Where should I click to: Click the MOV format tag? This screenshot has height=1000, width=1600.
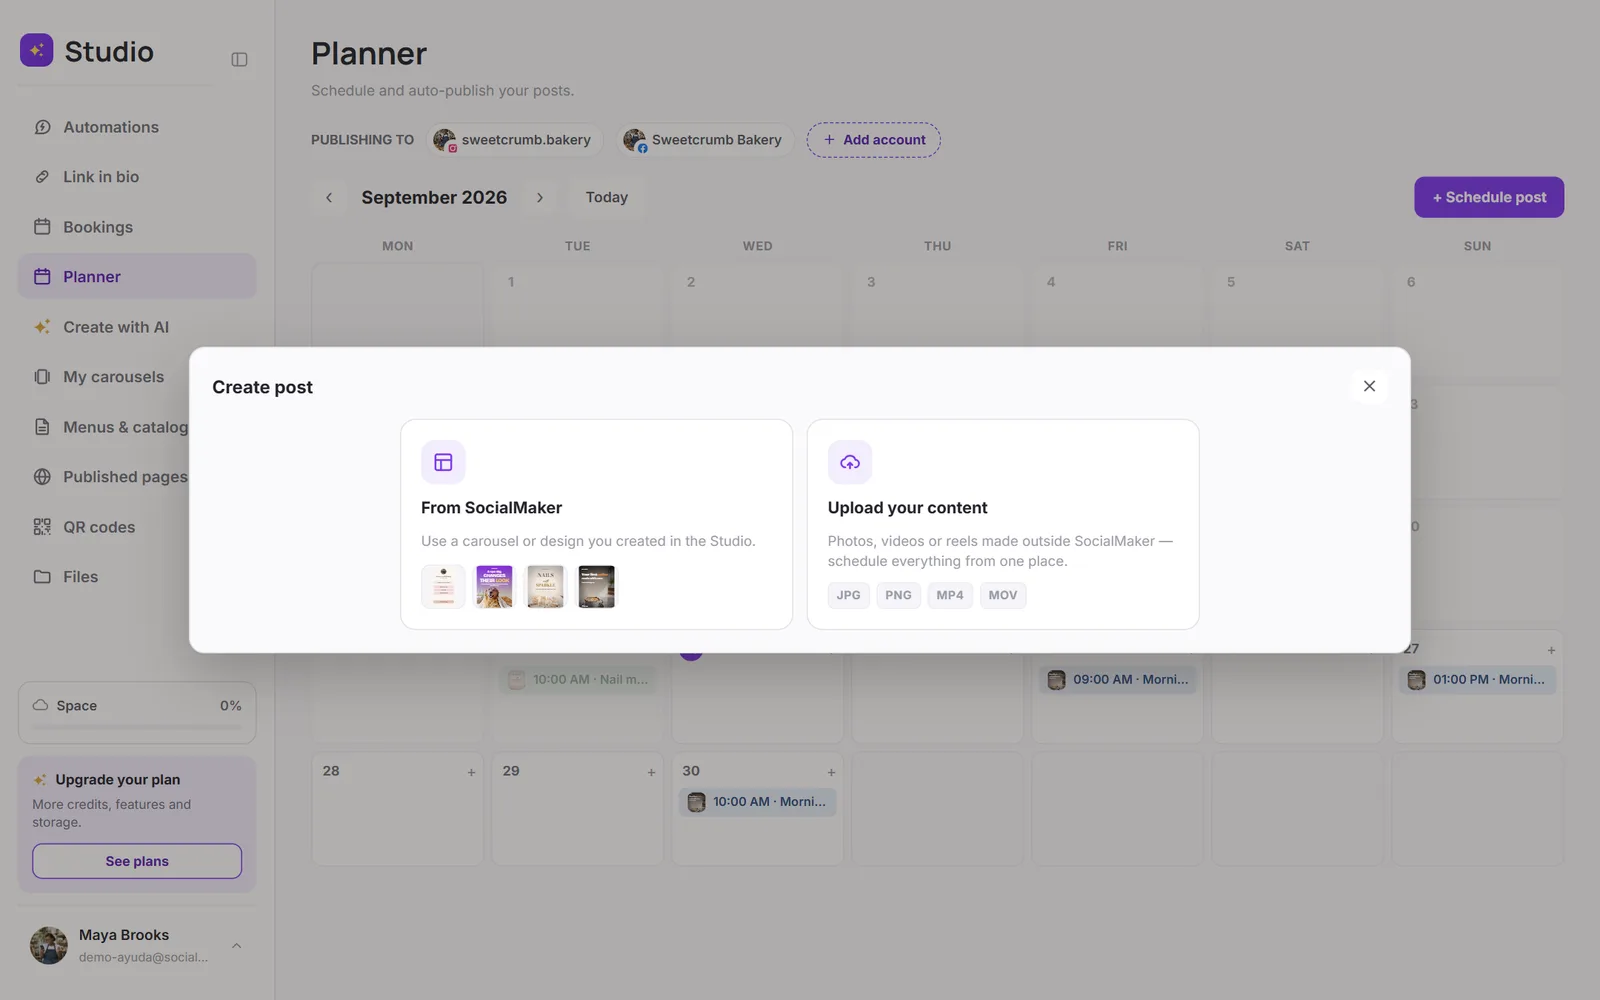point(1003,595)
